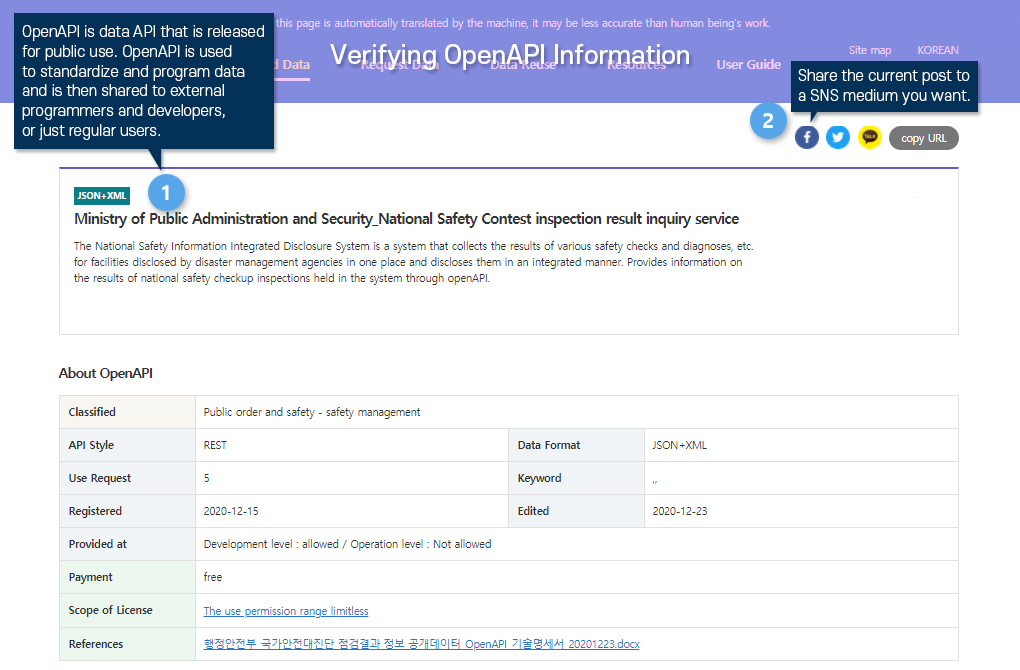The width and height of the screenshot is (1020, 670).
Task: Click the Verifying OpenAPI Information heading
Action: pos(509,54)
